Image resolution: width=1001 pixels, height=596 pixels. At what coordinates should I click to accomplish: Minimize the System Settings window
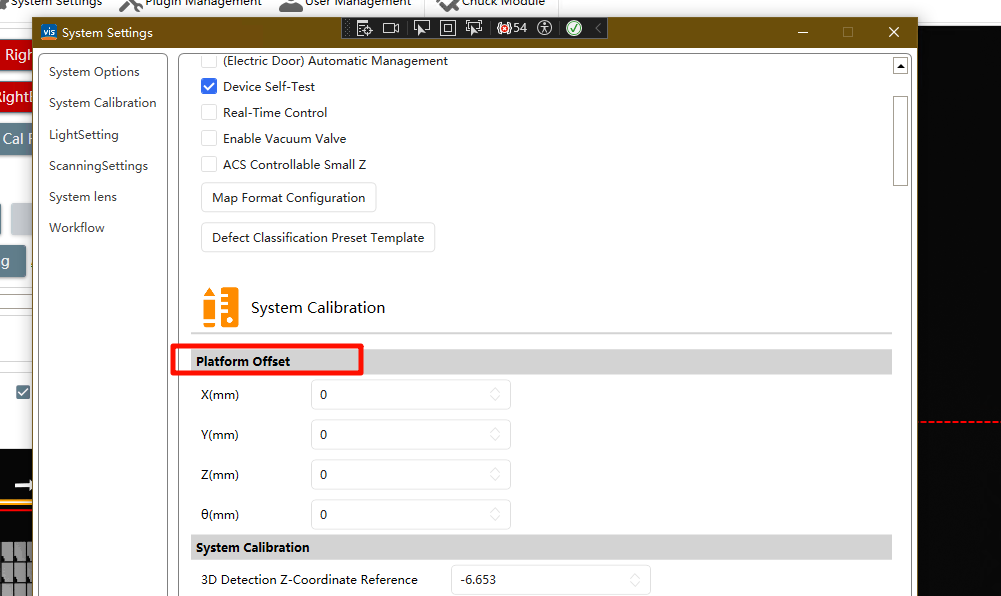coord(803,32)
